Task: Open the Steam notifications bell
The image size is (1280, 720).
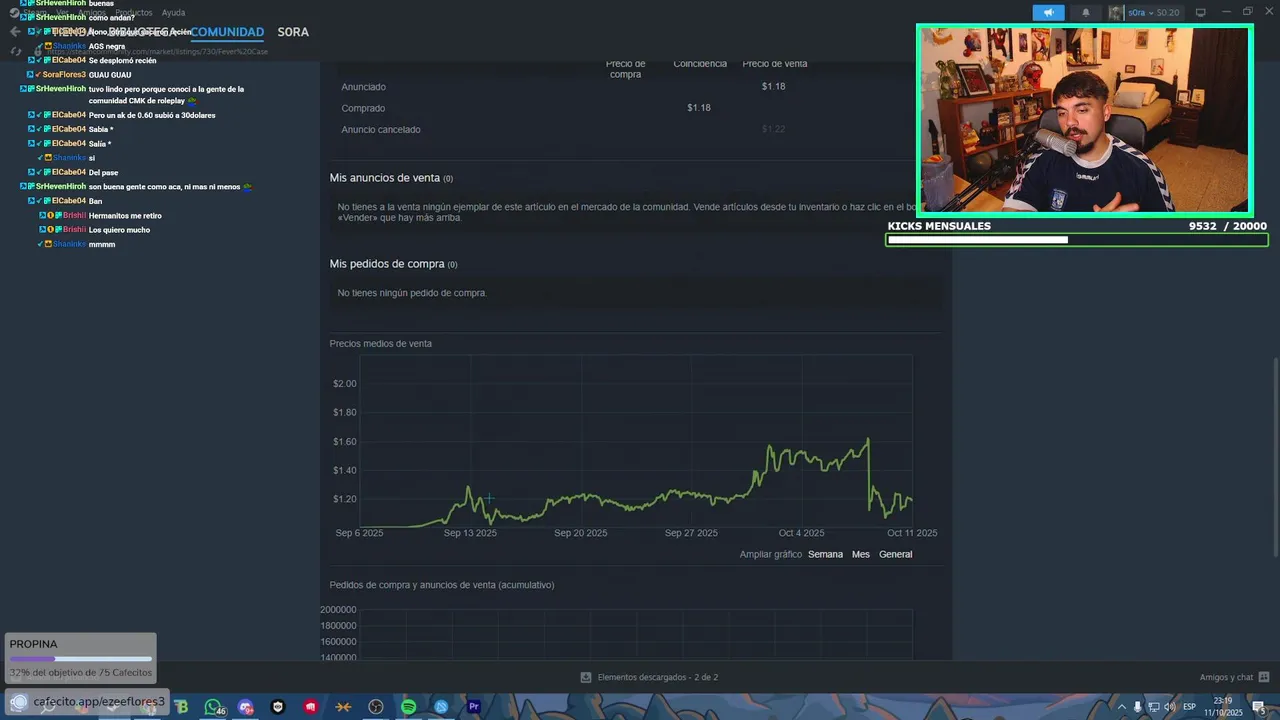Action: [x=1086, y=12]
